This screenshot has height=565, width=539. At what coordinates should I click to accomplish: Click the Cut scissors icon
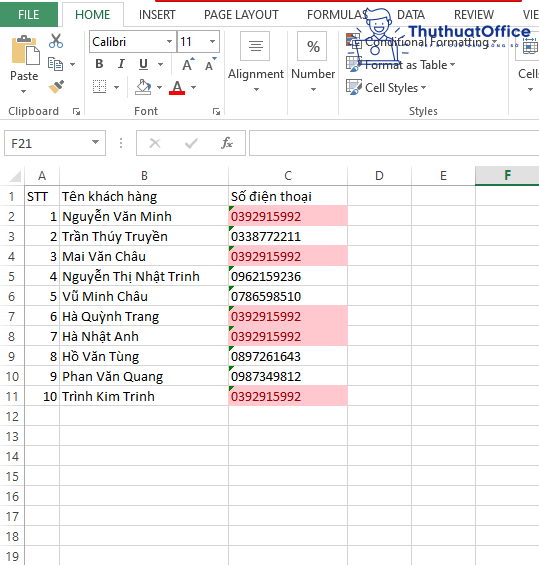click(x=56, y=41)
